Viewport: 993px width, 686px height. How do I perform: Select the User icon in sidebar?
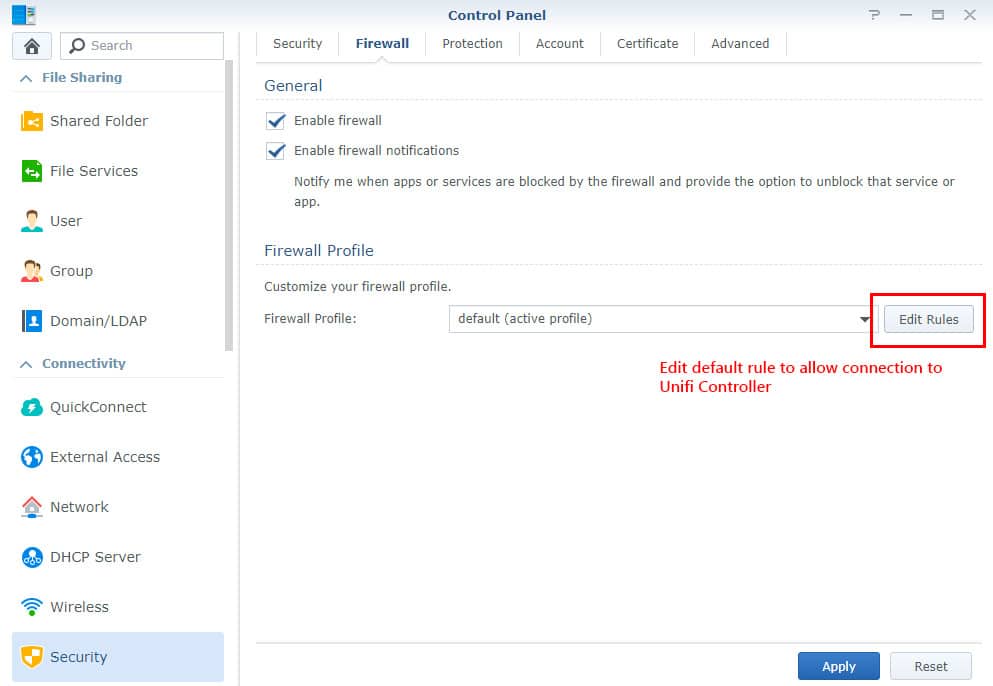pyautogui.click(x=32, y=221)
